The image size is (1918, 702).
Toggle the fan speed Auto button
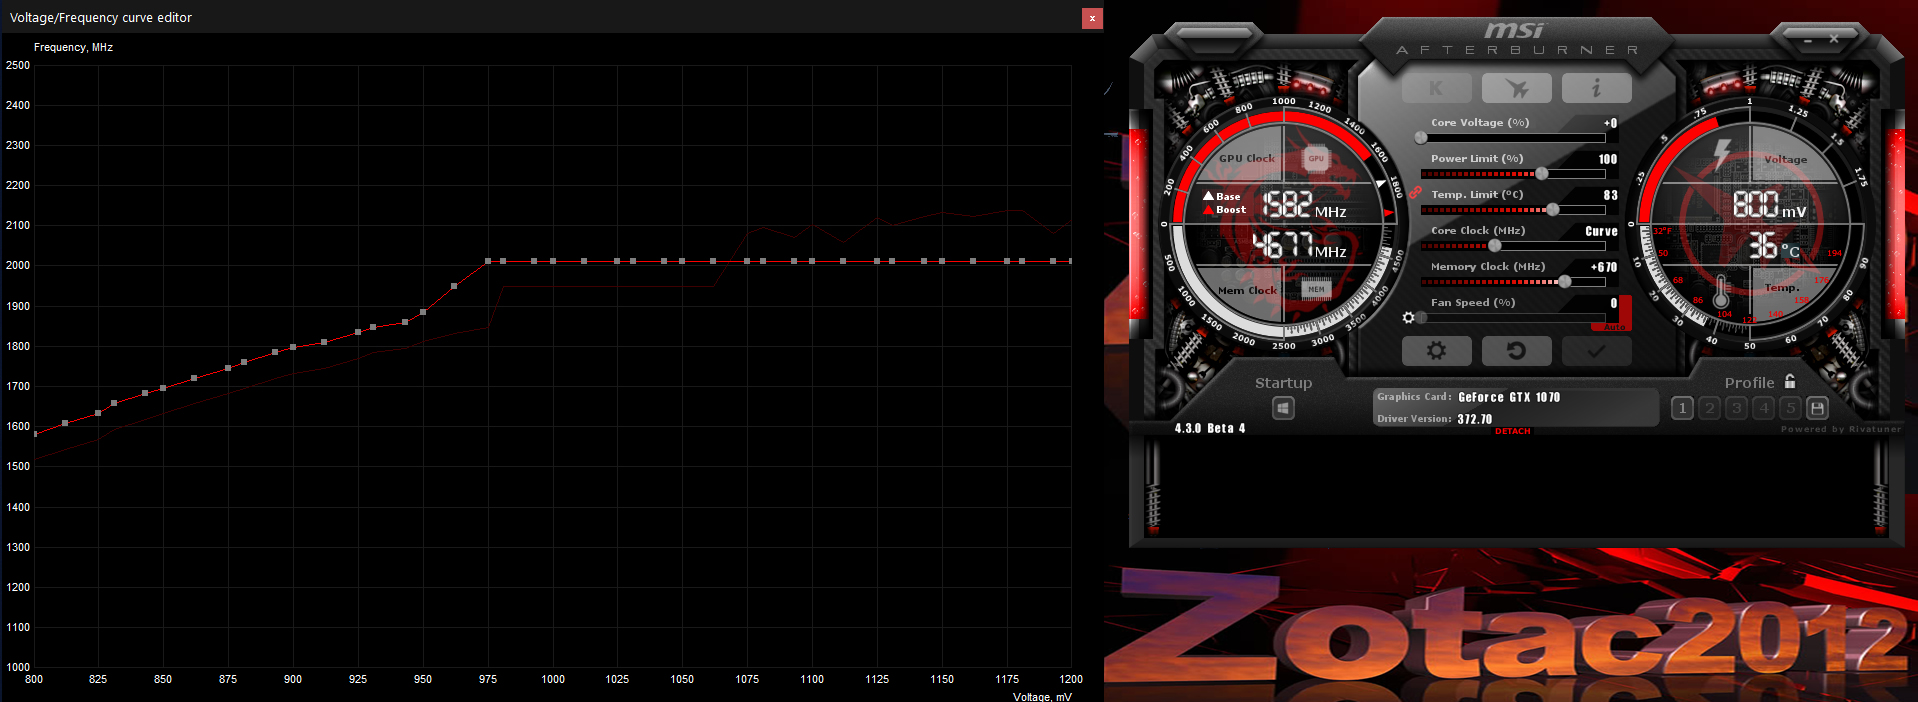(x=1614, y=327)
